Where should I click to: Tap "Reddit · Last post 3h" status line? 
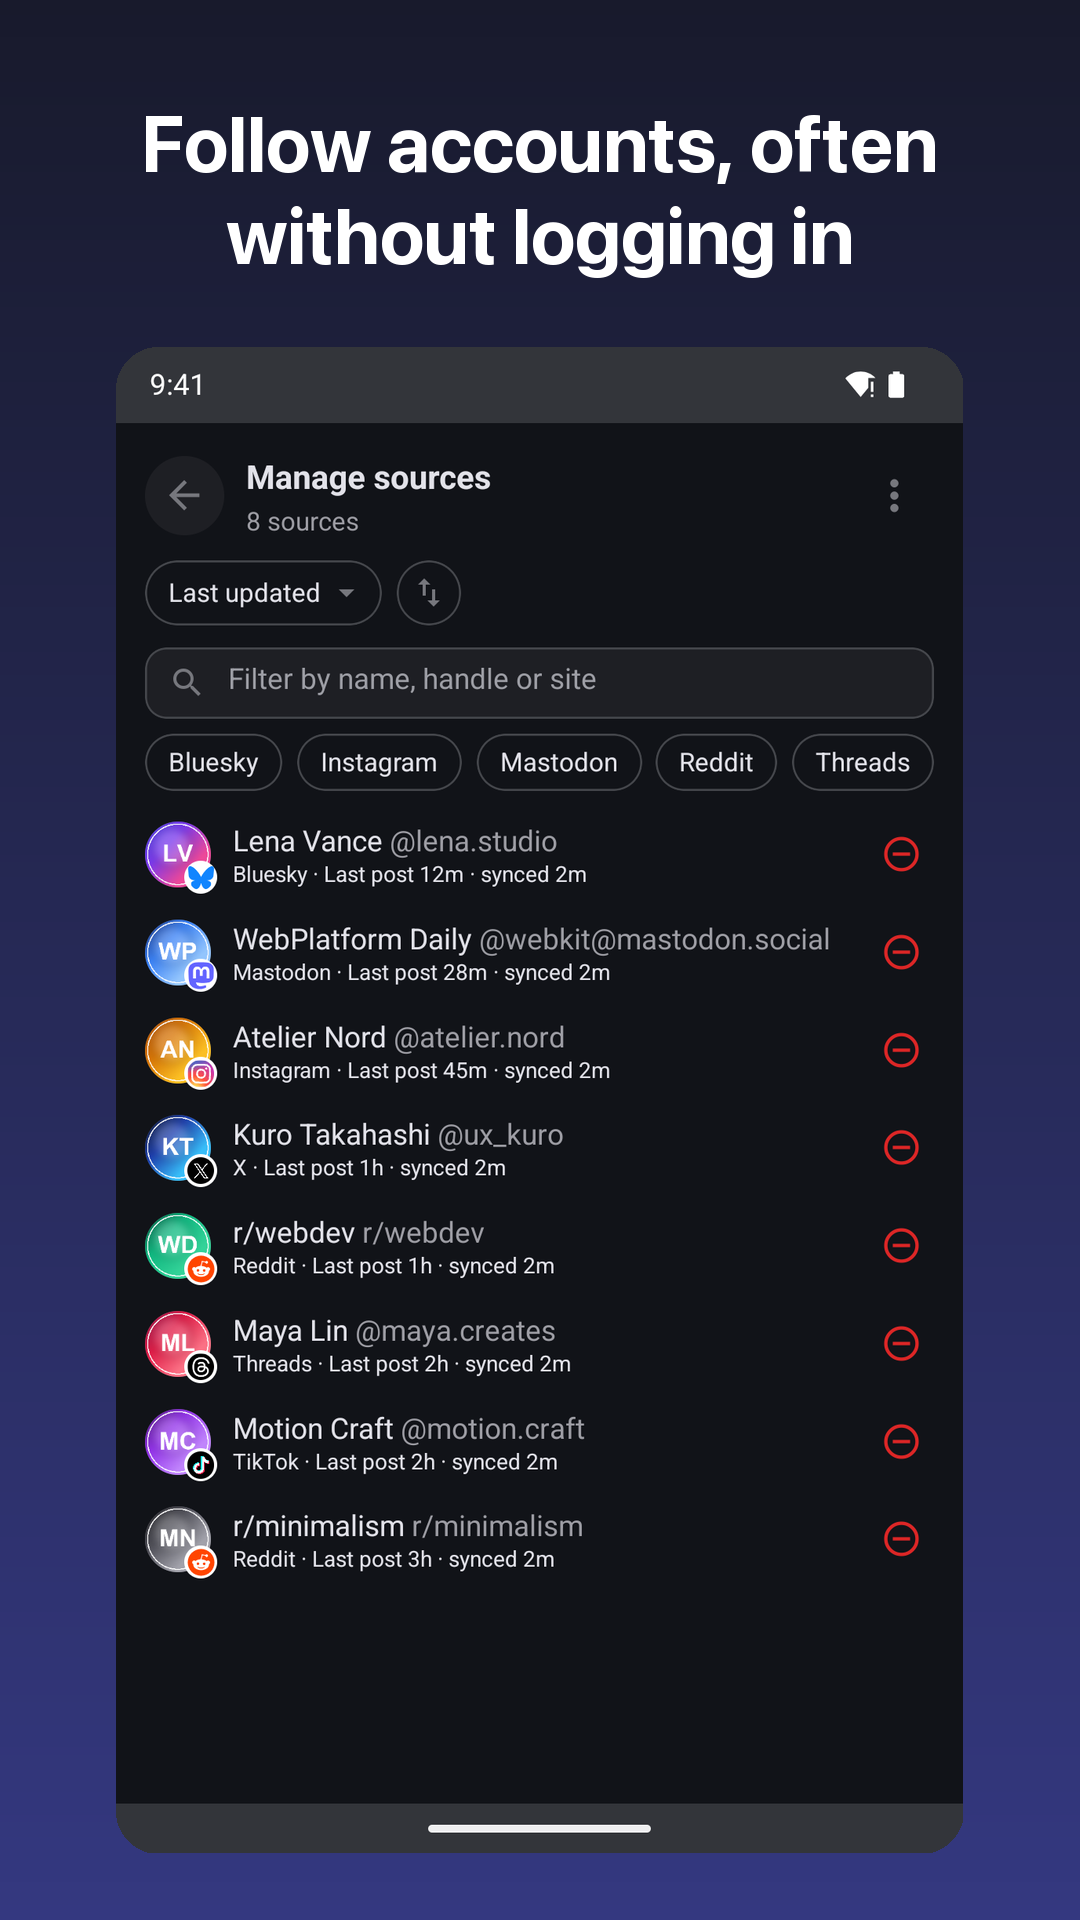[x=393, y=1560]
